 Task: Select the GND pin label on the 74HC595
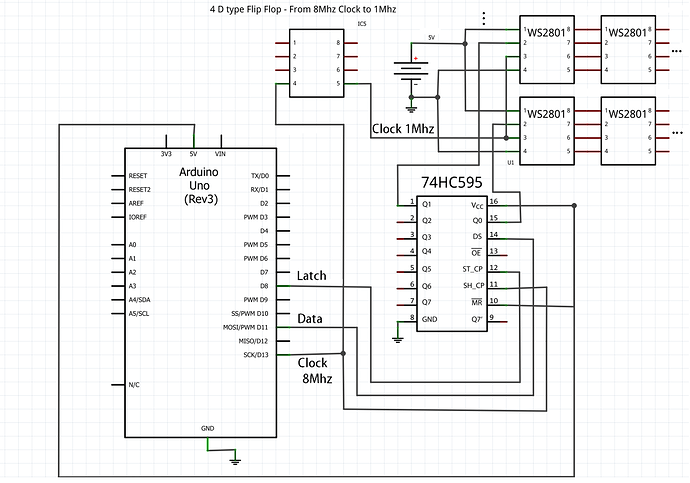click(x=429, y=319)
